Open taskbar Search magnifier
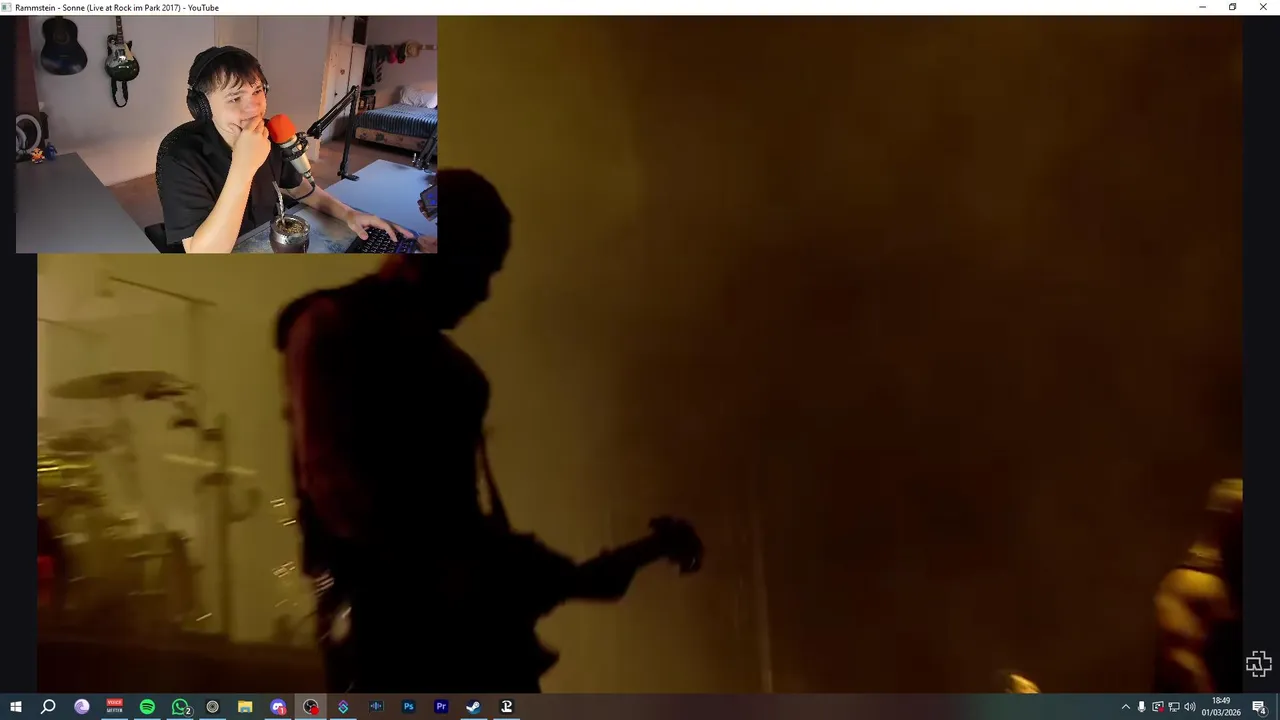1280x720 pixels. (x=48, y=707)
